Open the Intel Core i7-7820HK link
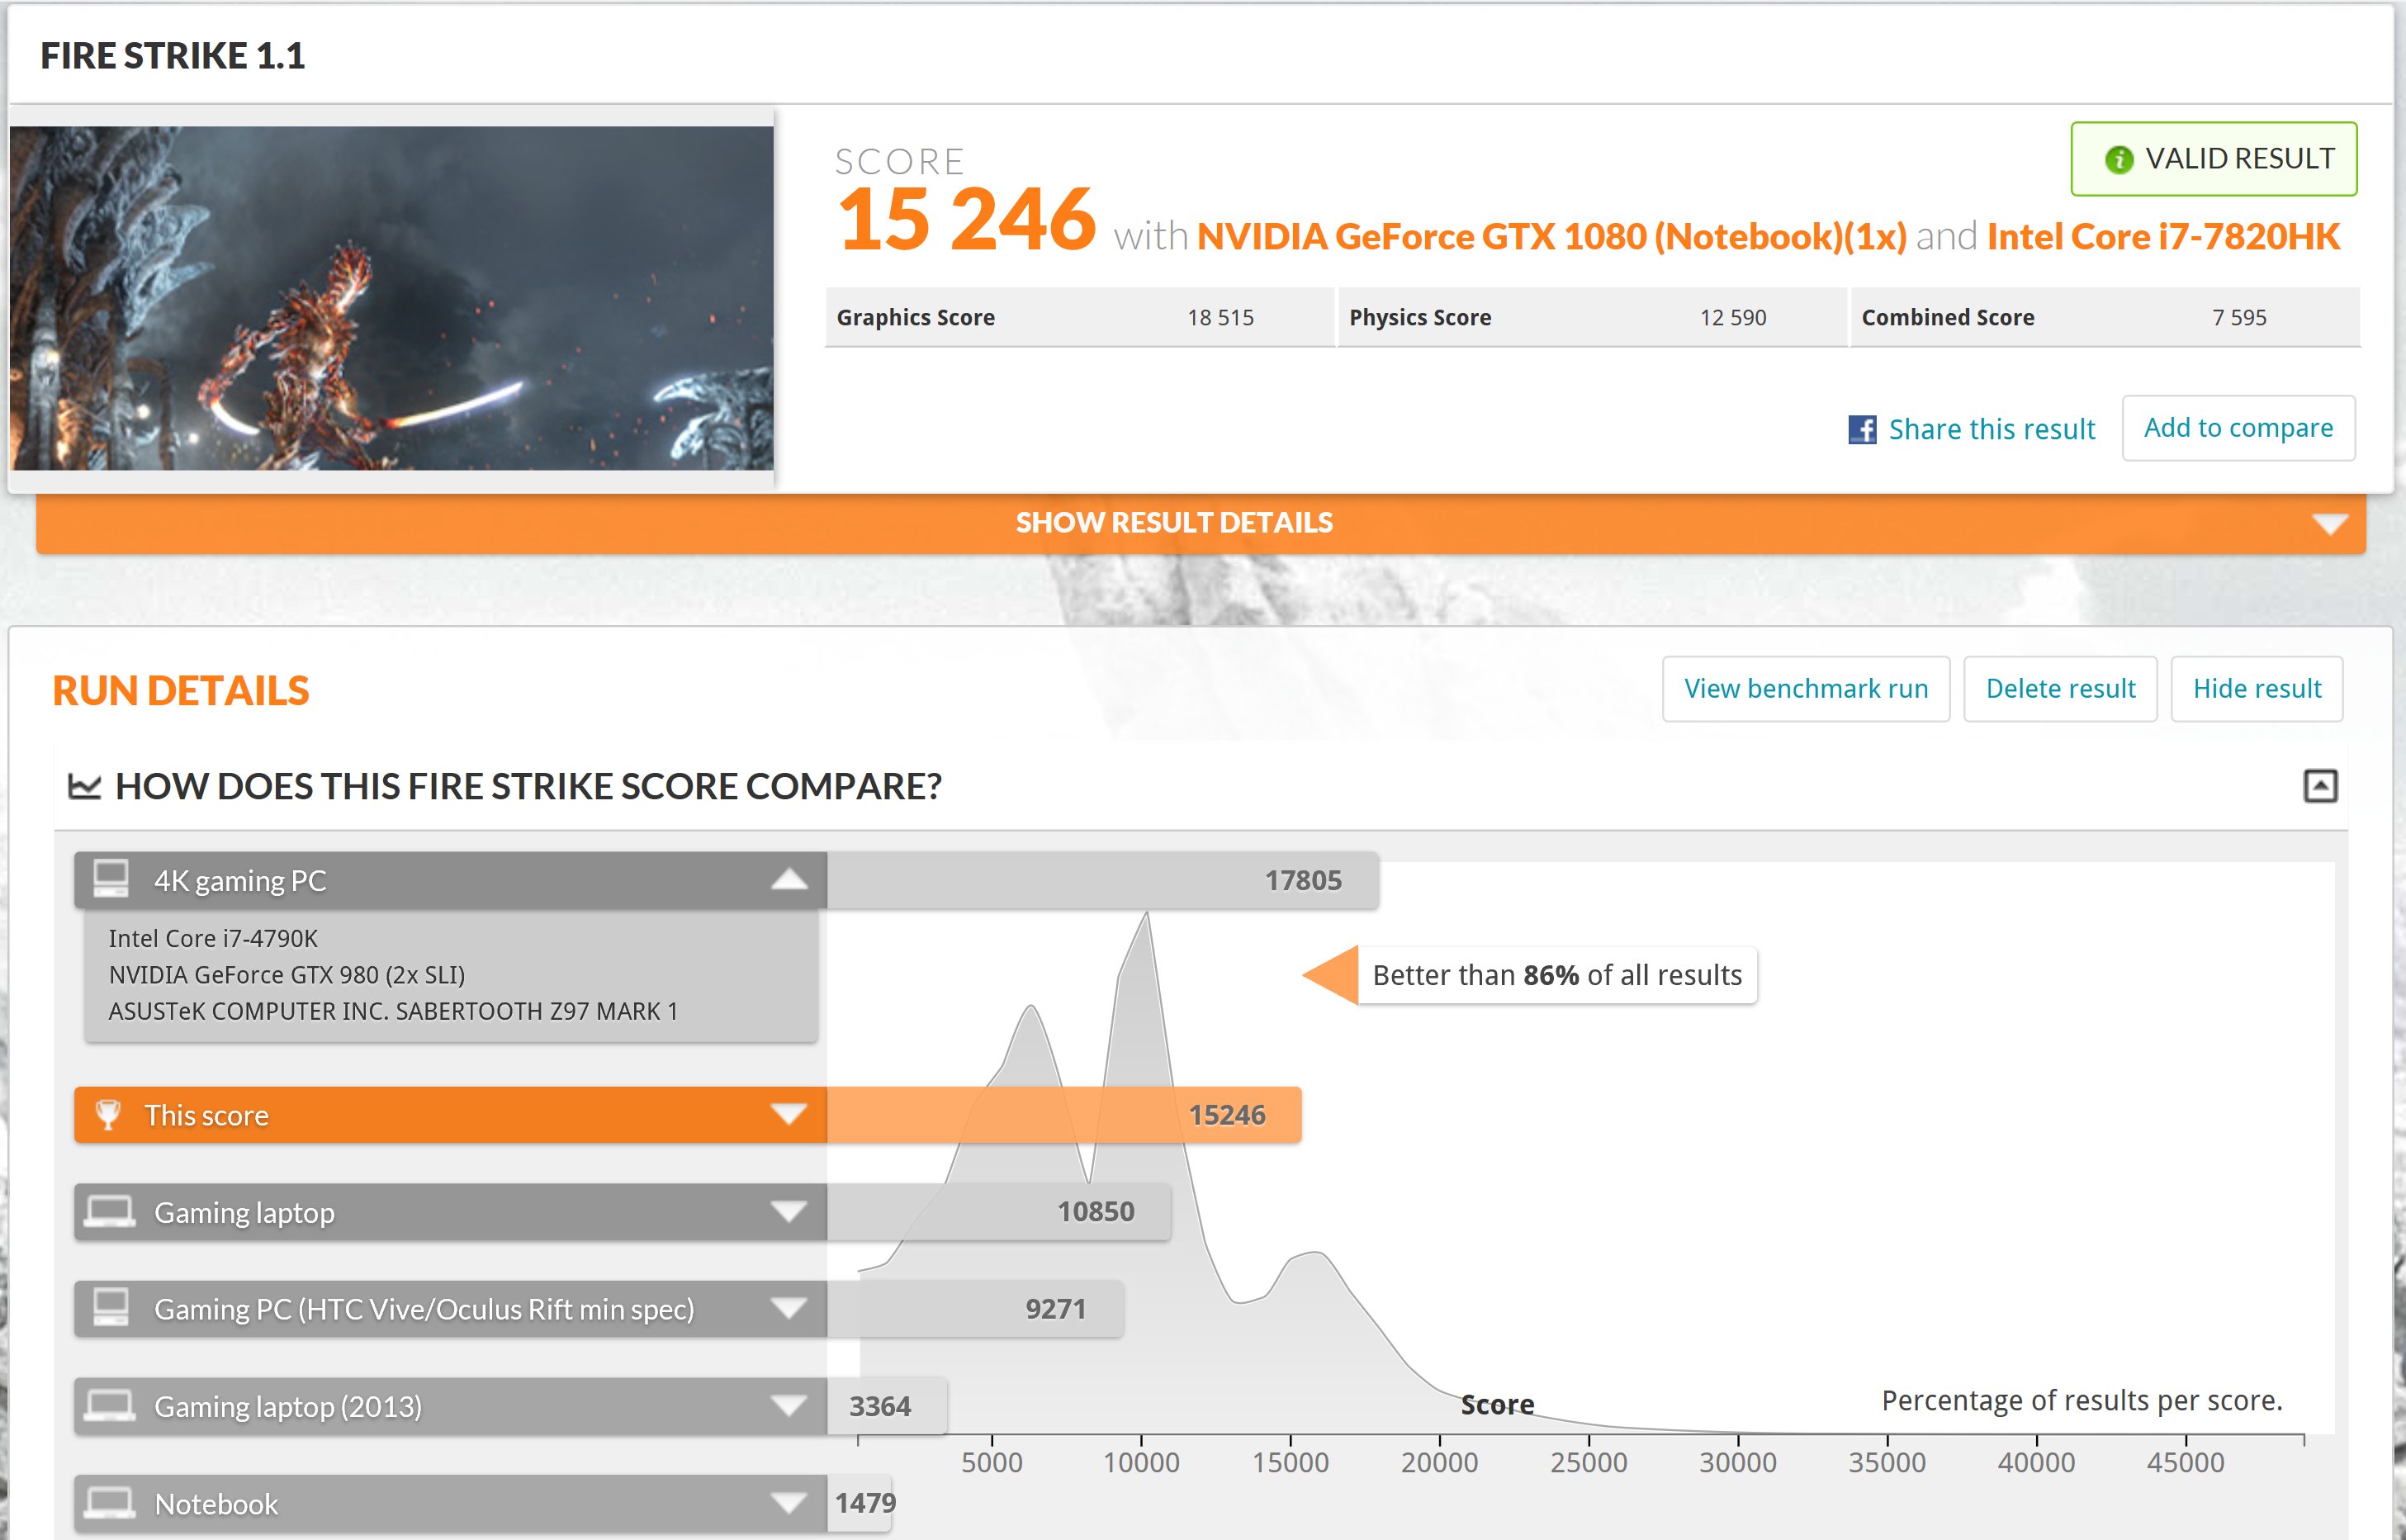This screenshot has height=1540, width=2406. [x=2163, y=237]
